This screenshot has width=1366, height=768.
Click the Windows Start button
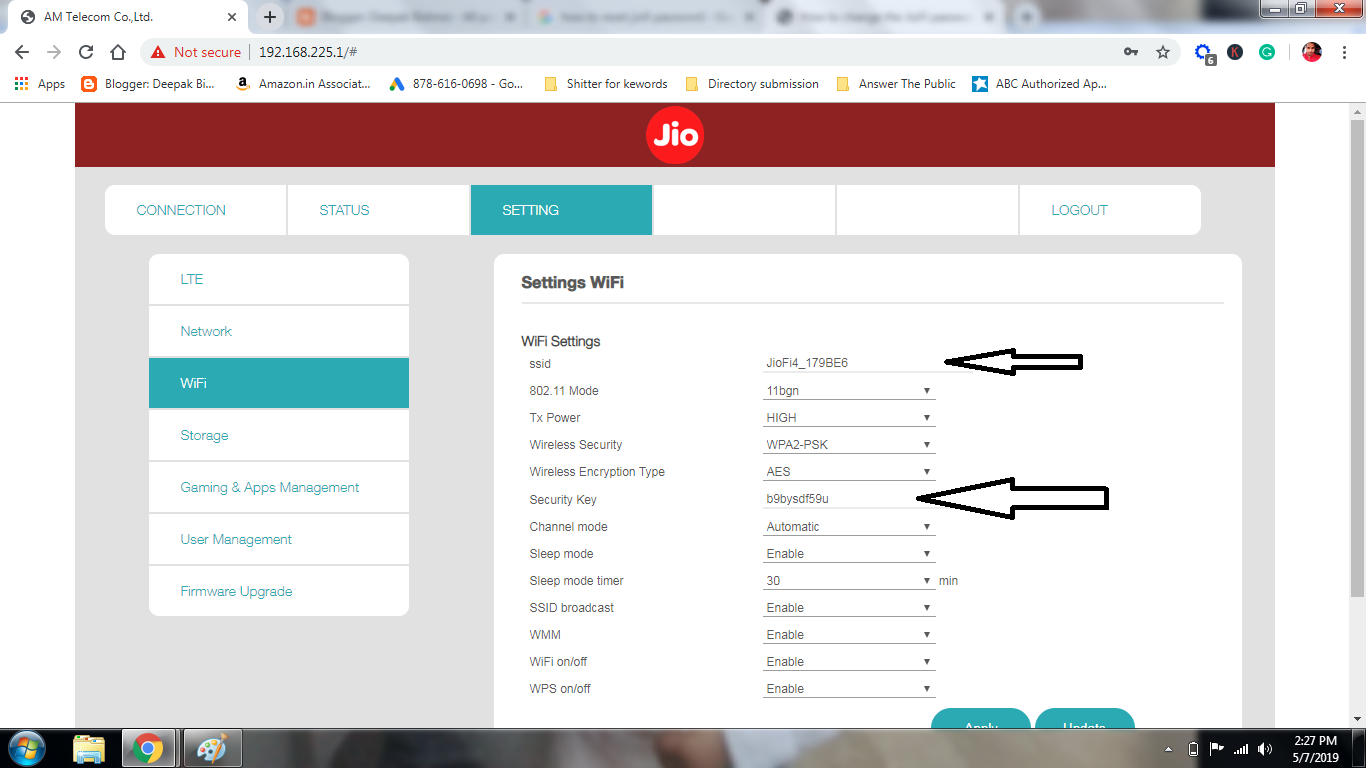pos(26,748)
